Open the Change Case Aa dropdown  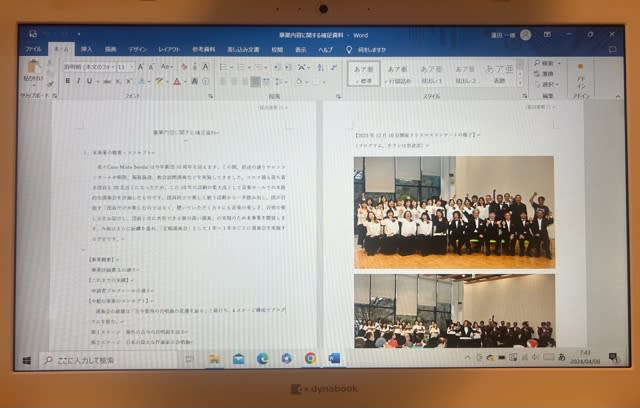167,67
